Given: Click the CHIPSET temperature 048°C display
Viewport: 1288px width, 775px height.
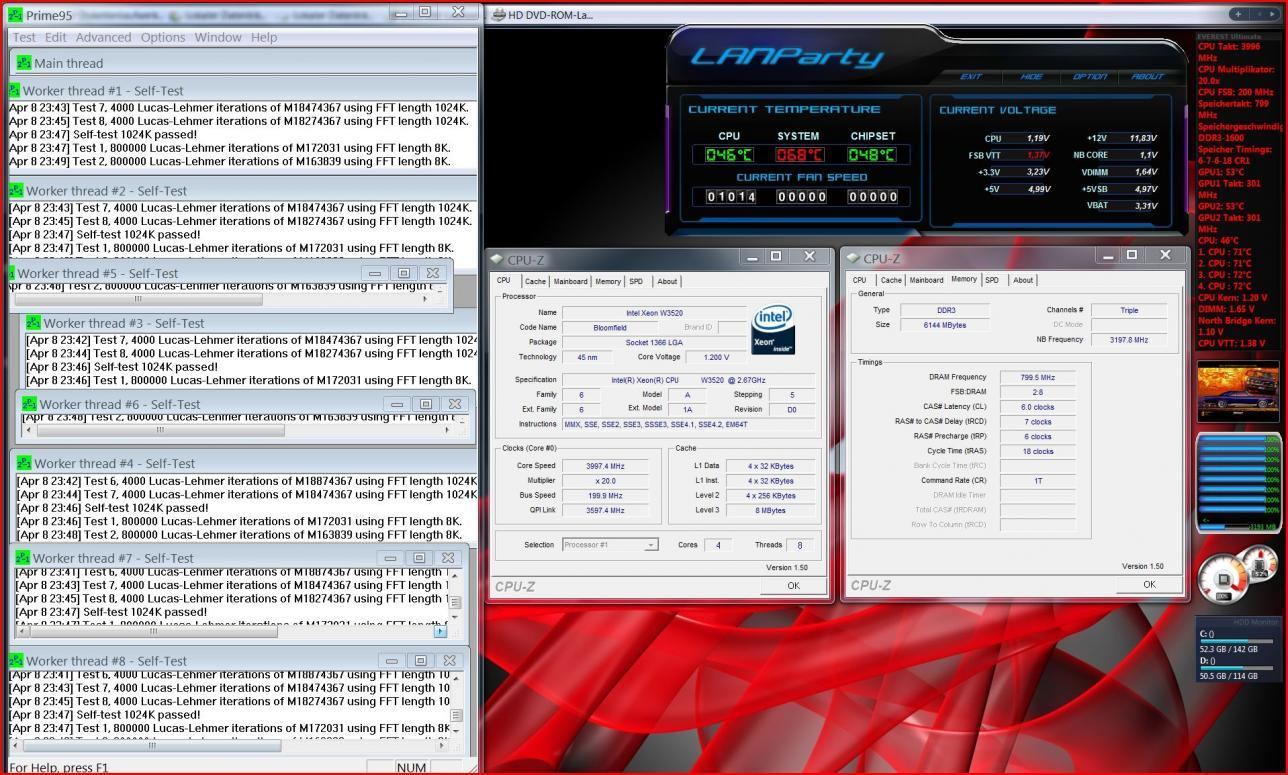Looking at the screenshot, I should click(871, 155).
